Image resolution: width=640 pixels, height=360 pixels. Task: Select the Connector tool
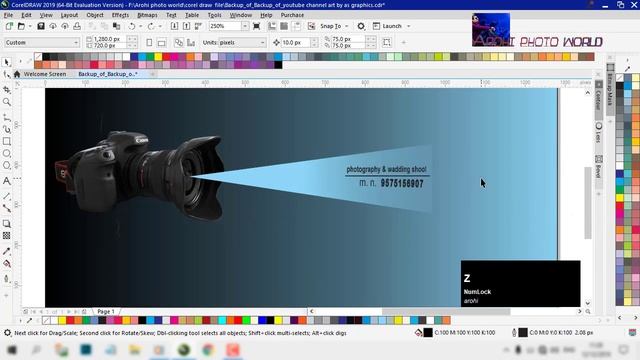click(x=7, y=208)
